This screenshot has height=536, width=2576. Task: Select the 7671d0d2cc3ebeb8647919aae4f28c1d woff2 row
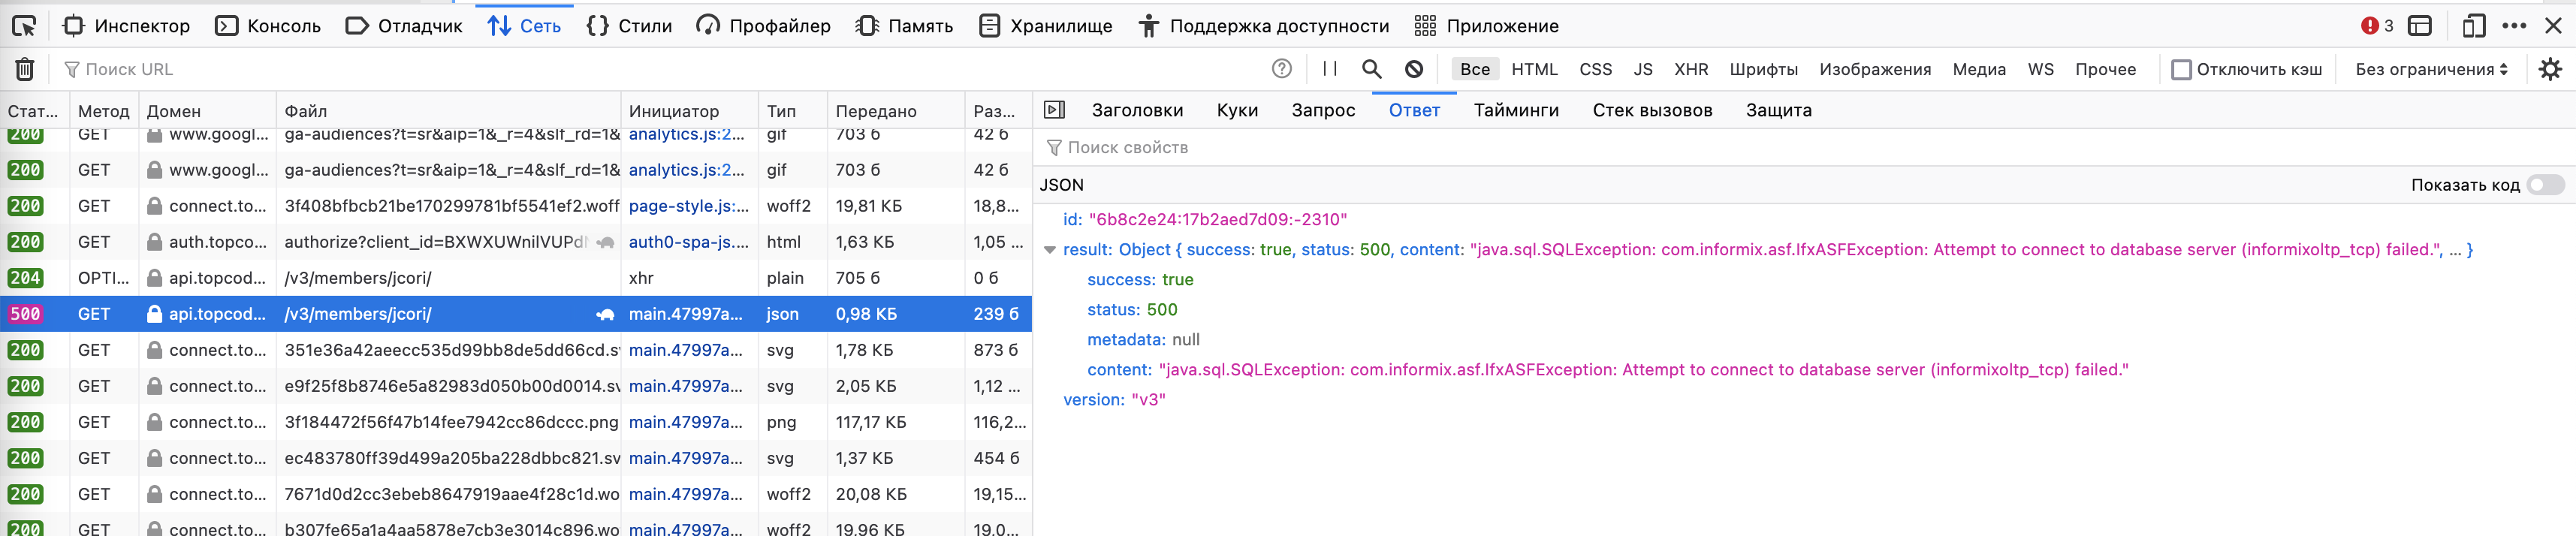[515, 494]
